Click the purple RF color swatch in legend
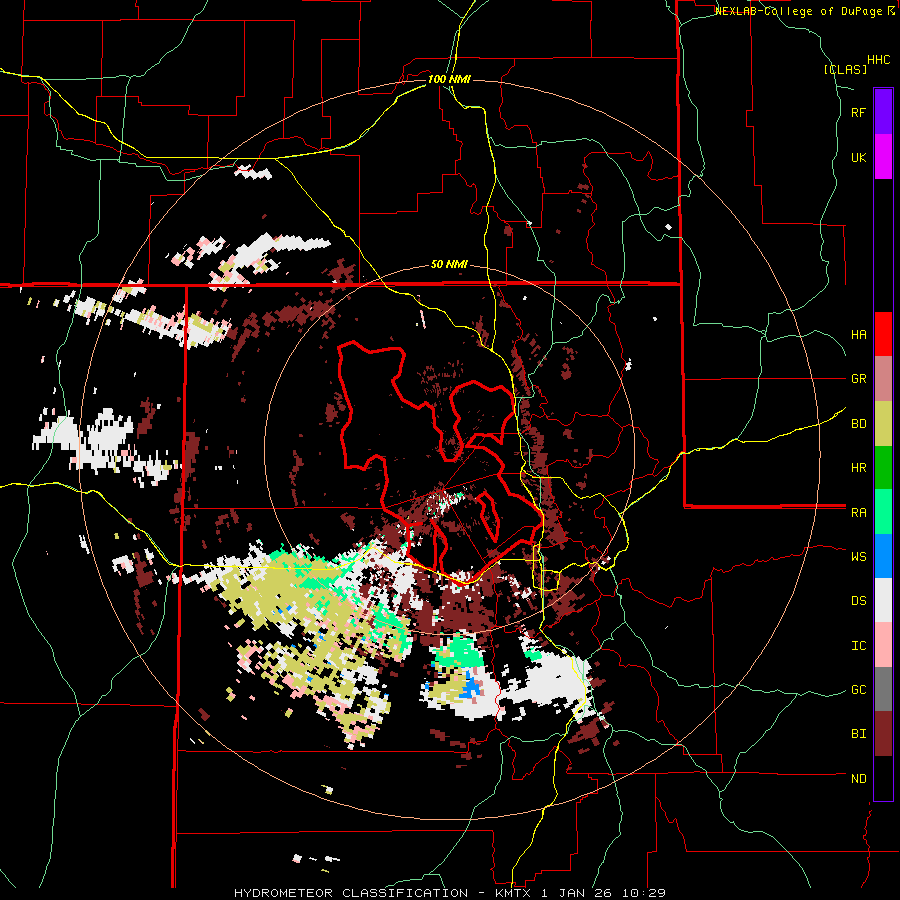 tap(883, 112)
